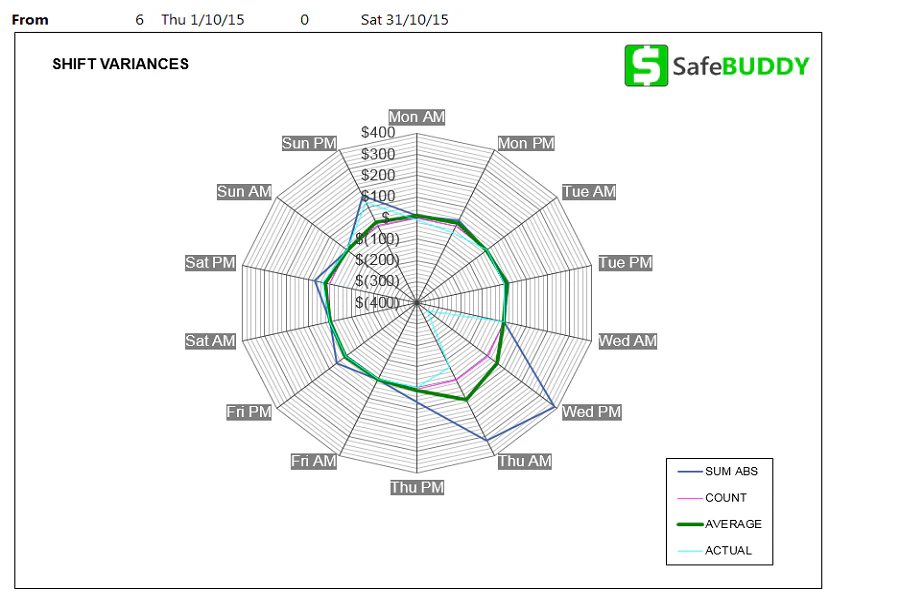Click the Sat 31/10/15 end date cell
The width and height of the screenshot is (900, 600).
tap(404, 19)
